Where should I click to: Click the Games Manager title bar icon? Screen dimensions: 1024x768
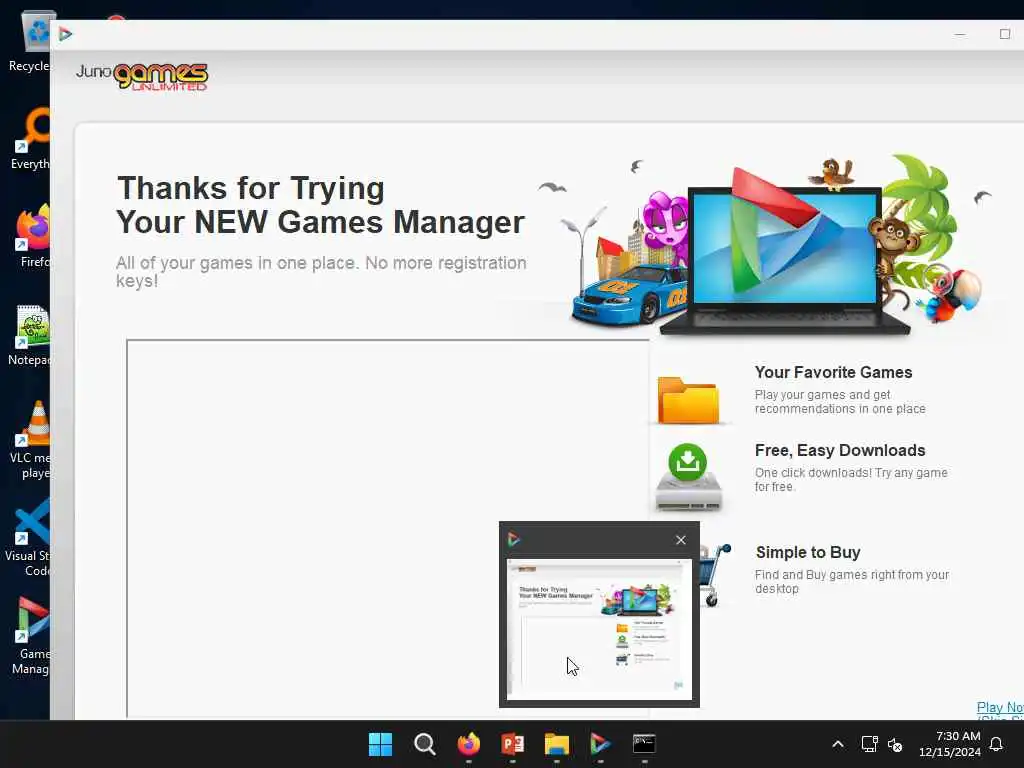tap(65, 34)
